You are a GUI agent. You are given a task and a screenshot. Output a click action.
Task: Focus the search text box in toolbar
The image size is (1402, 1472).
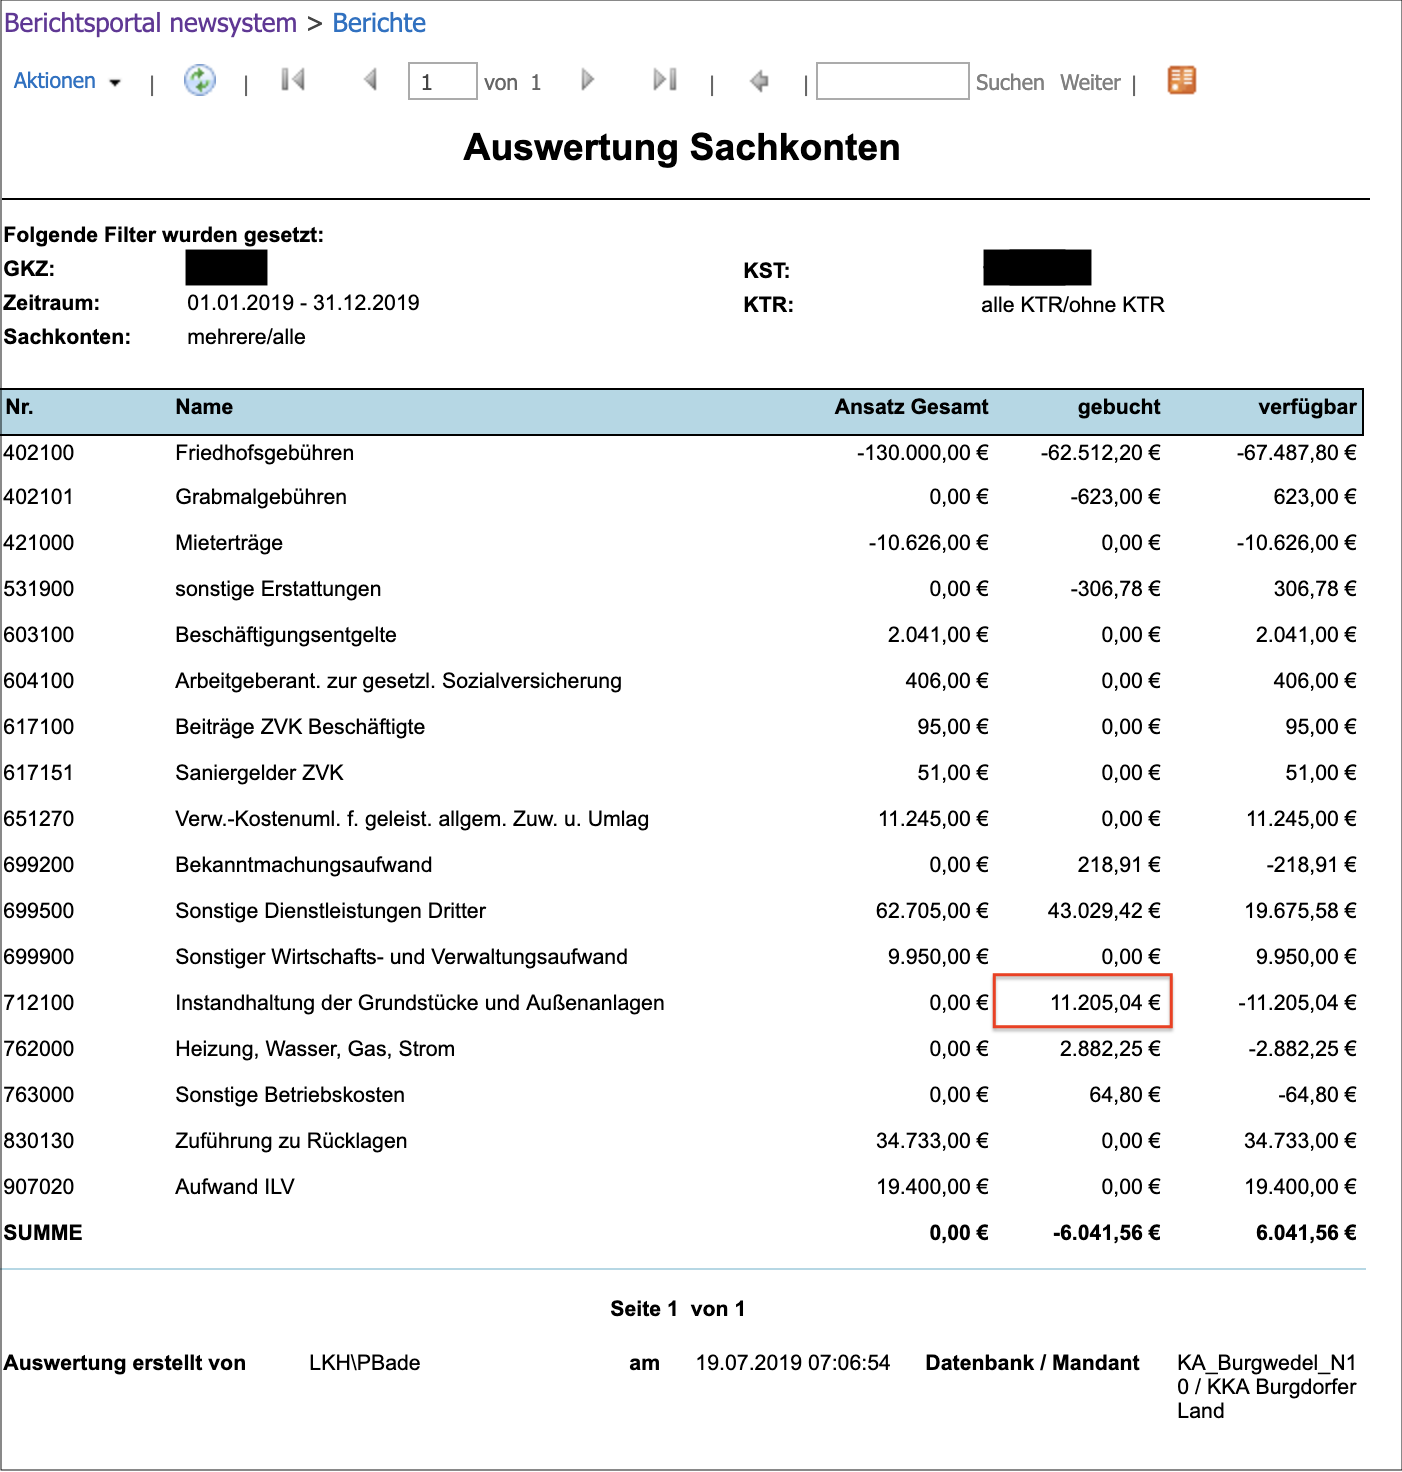892,82
